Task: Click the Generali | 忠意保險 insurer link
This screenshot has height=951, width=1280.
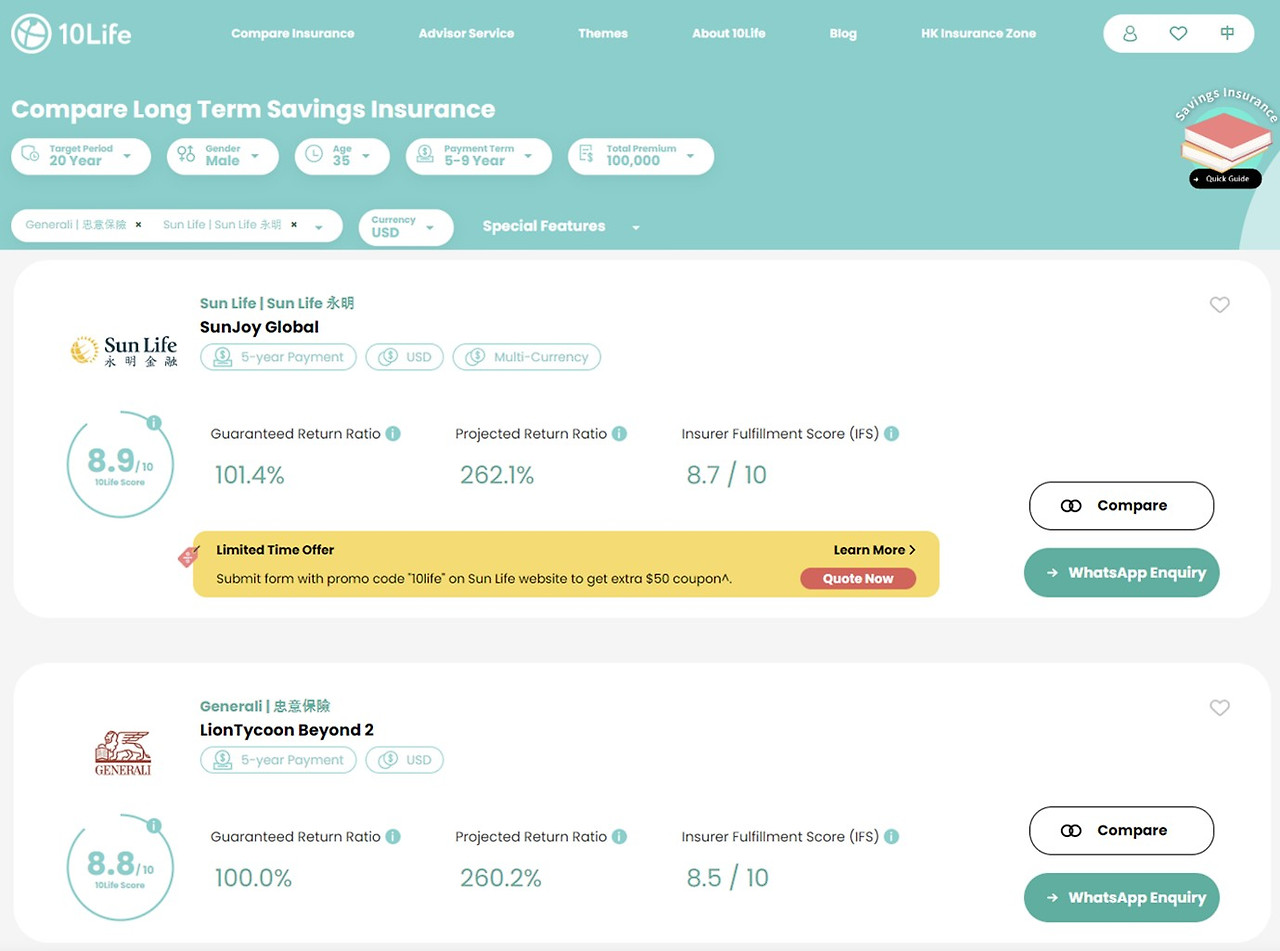Action: coord(265,706)
